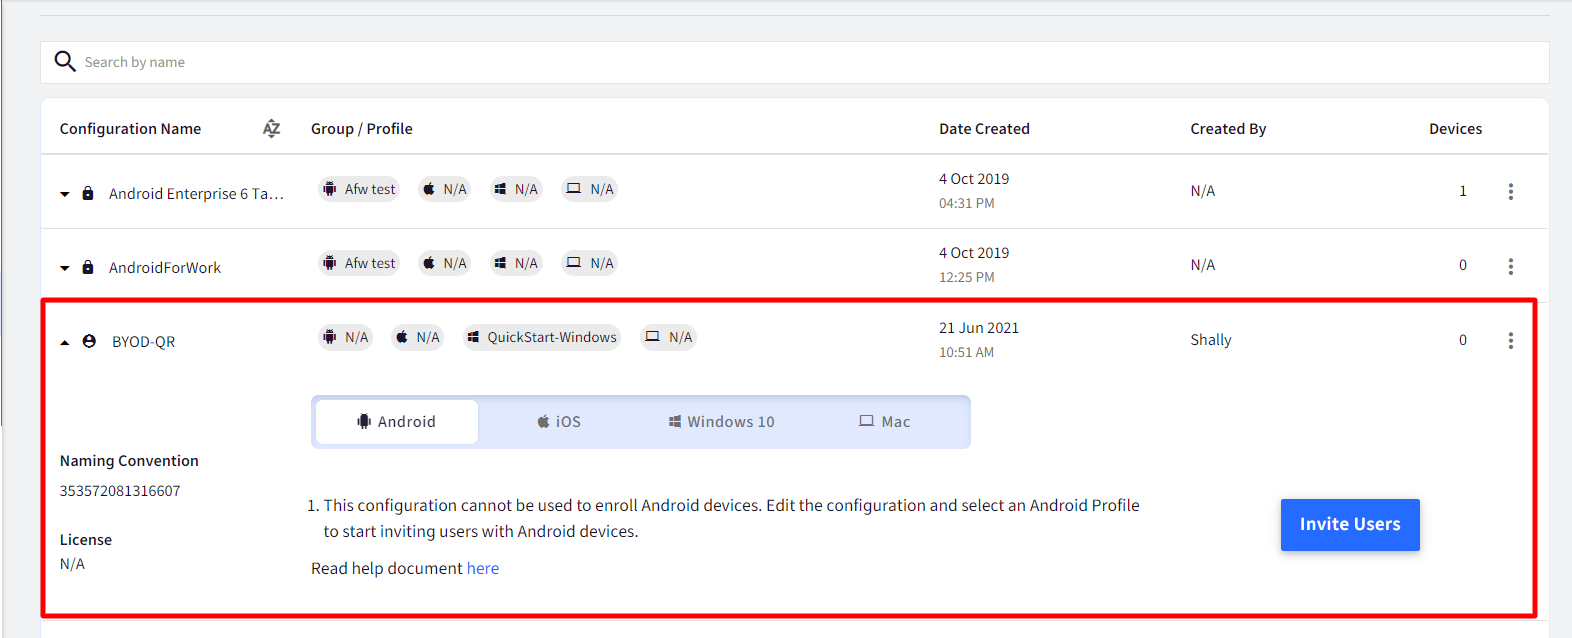The height and width of the screenshot is (638, 1572).
Task: Click Afw test chip in Android Enterprise row
Action: [x=358, y=189]
